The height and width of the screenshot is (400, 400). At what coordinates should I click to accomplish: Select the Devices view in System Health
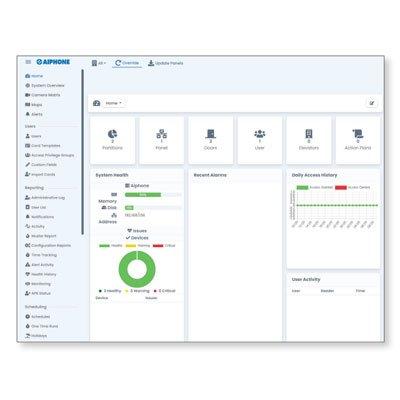pyautogui.click(x=137, y=238)
